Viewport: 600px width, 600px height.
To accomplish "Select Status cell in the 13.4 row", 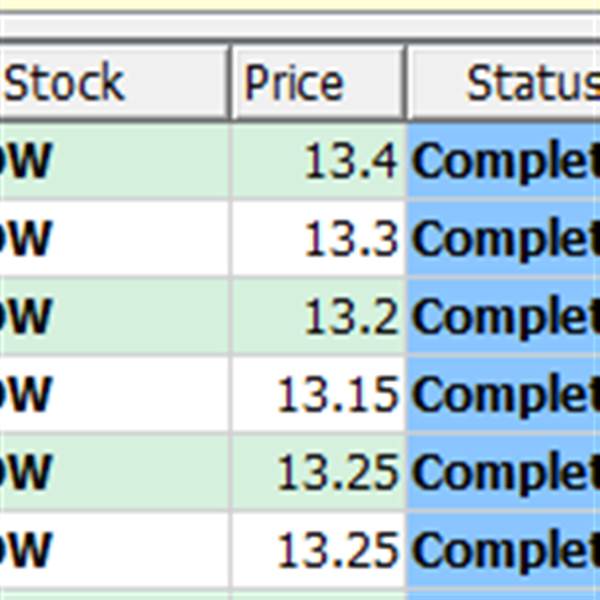I will [x=505, y=161].
